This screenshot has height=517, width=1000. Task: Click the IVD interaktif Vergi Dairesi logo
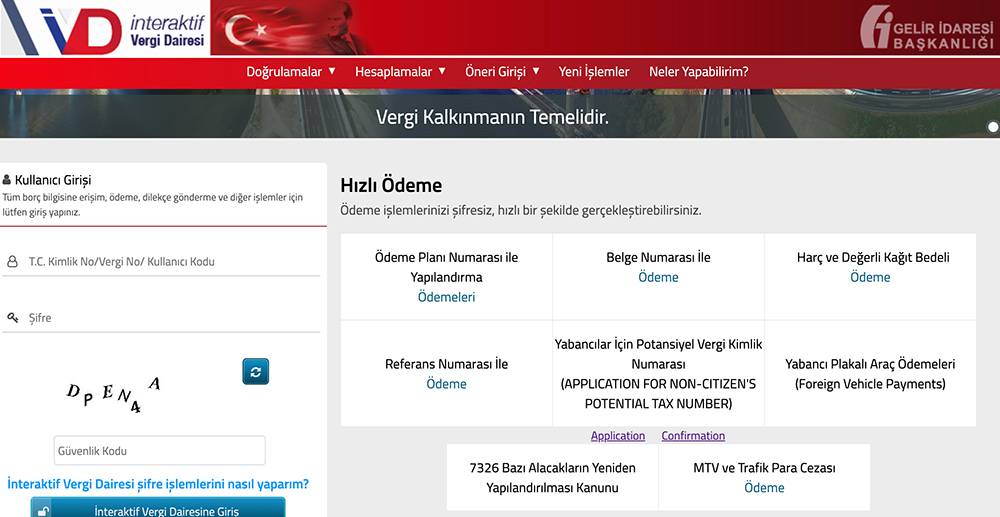tap(105, 28)
